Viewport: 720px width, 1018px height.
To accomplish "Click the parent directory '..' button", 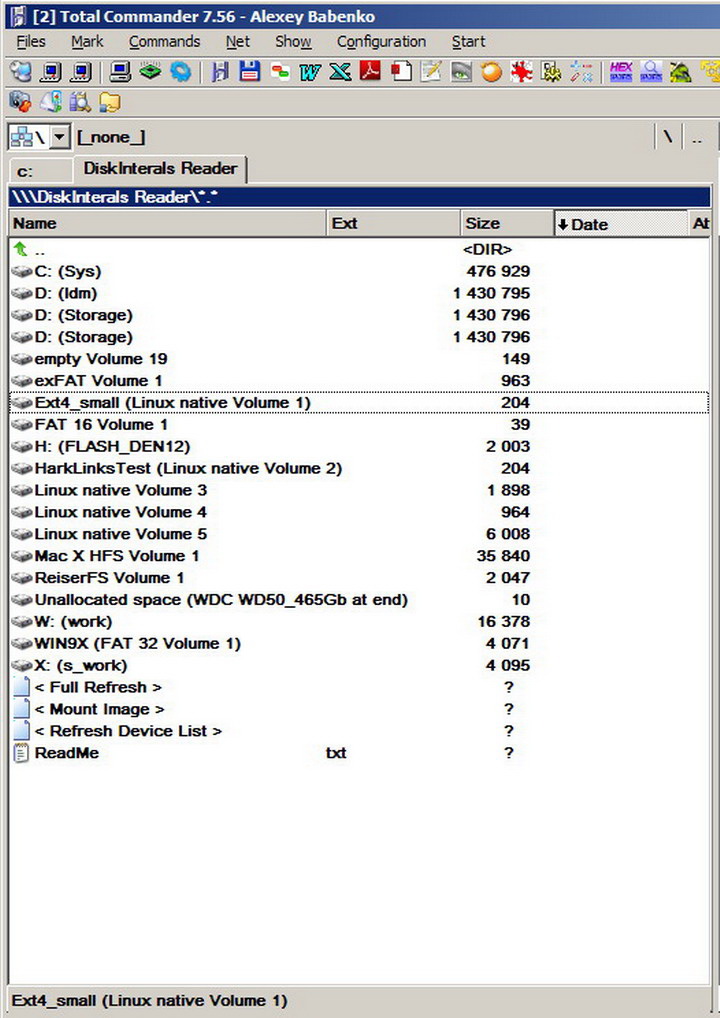I will (x=697, y=138).
